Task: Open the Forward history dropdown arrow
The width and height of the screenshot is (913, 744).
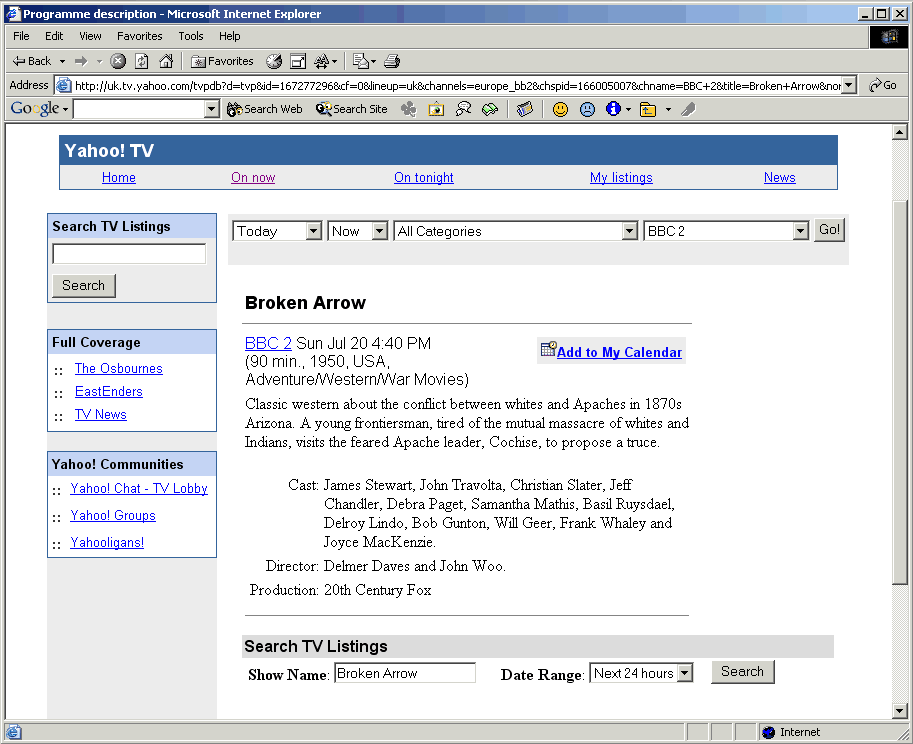Action: point(99,61)
